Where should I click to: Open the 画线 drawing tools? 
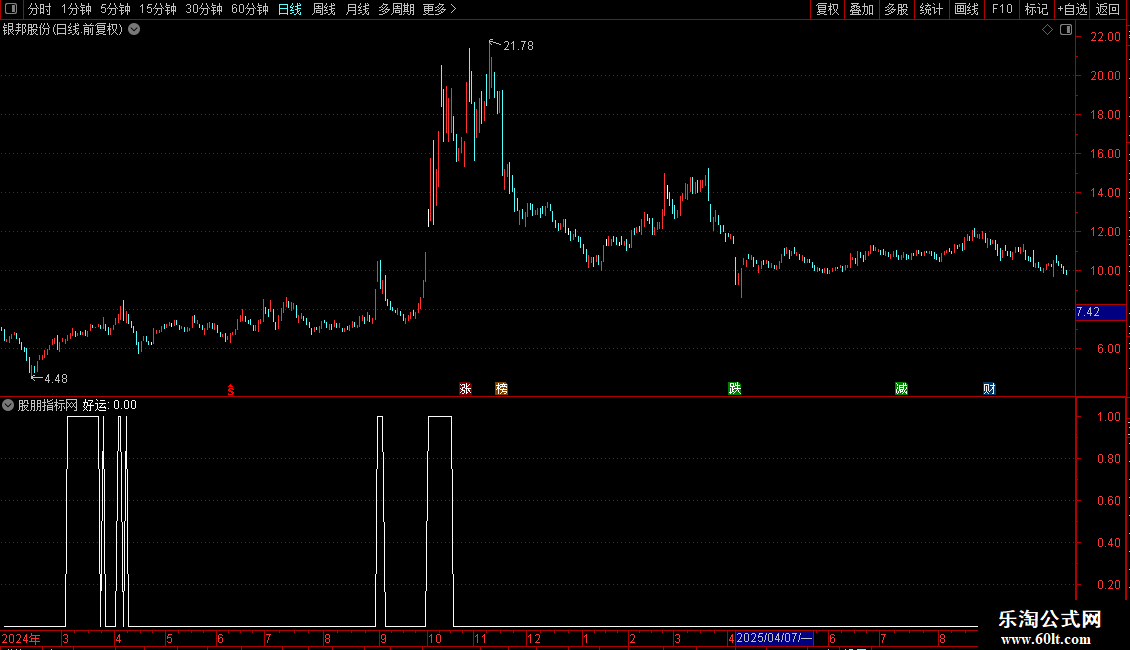pos(966,9)
